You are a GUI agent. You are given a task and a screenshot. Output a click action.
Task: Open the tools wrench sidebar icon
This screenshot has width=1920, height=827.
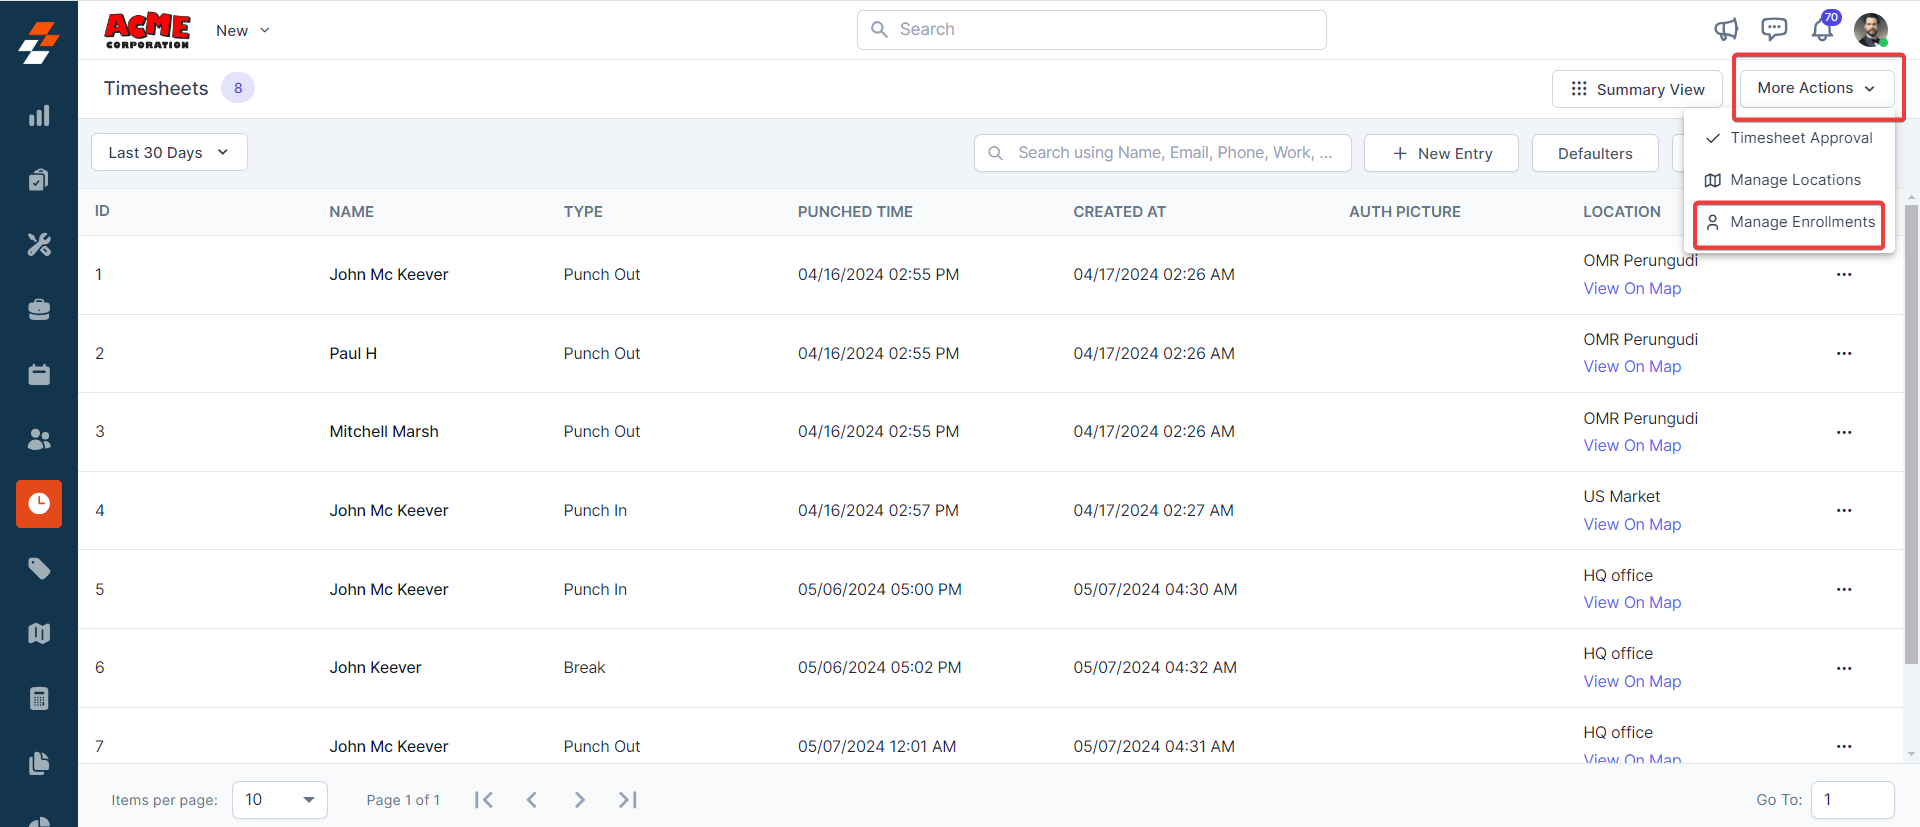[39, 245]
